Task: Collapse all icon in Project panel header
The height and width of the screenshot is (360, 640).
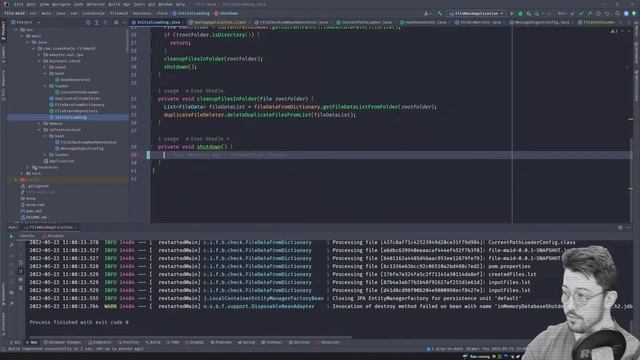Action: click(x=106, y=22)
